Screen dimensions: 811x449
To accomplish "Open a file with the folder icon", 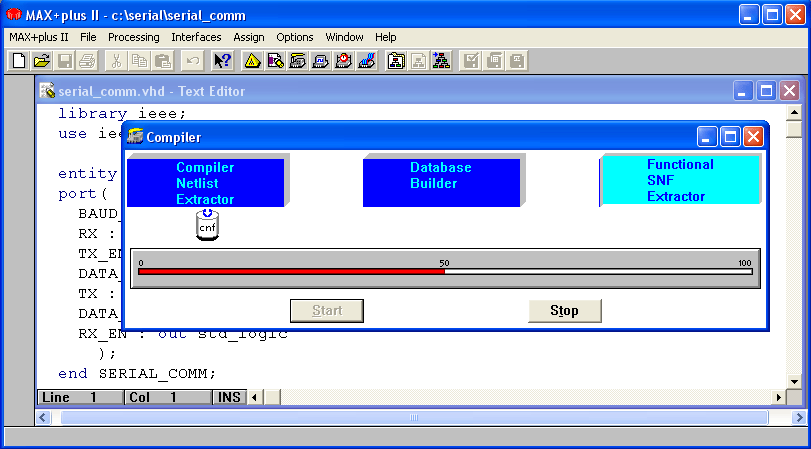I will click(x=41, y=61).
